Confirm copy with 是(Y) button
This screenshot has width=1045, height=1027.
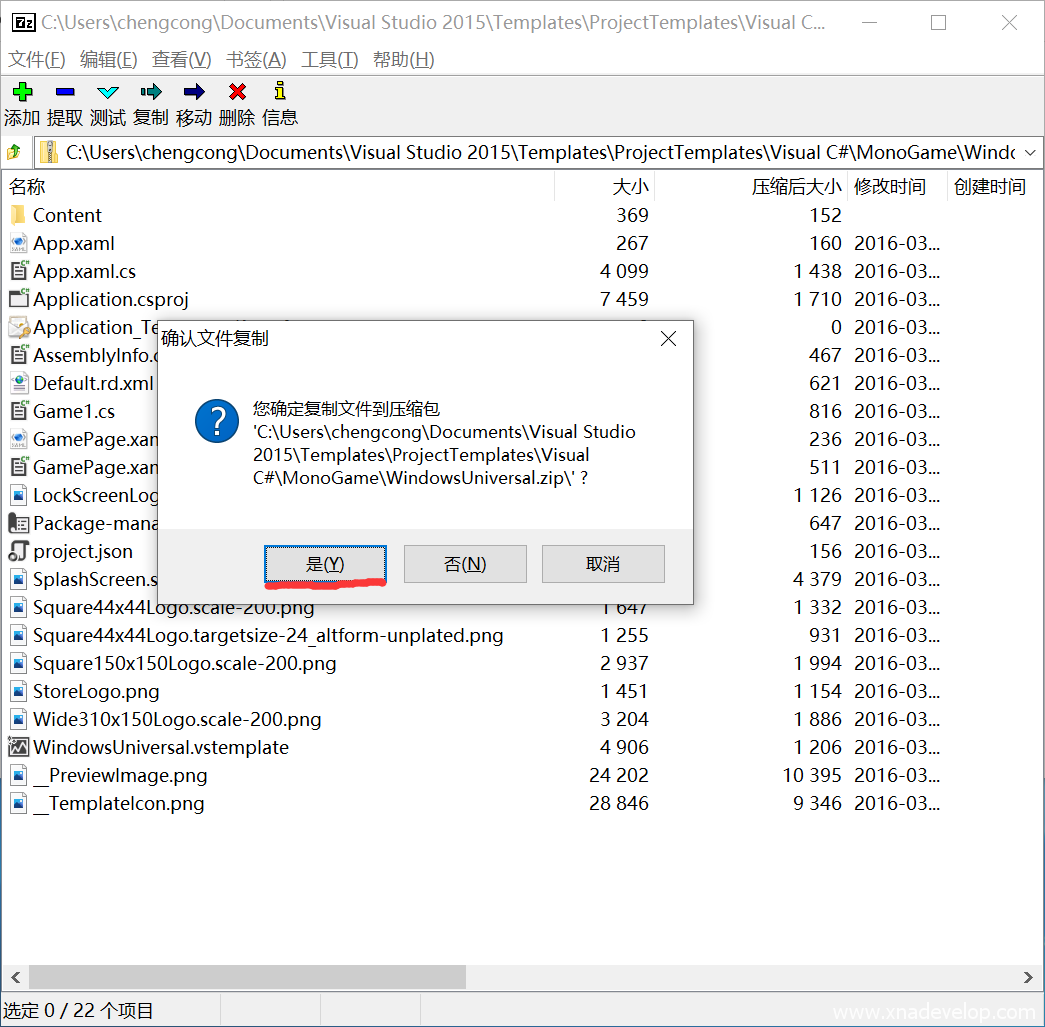coord(325,564)
